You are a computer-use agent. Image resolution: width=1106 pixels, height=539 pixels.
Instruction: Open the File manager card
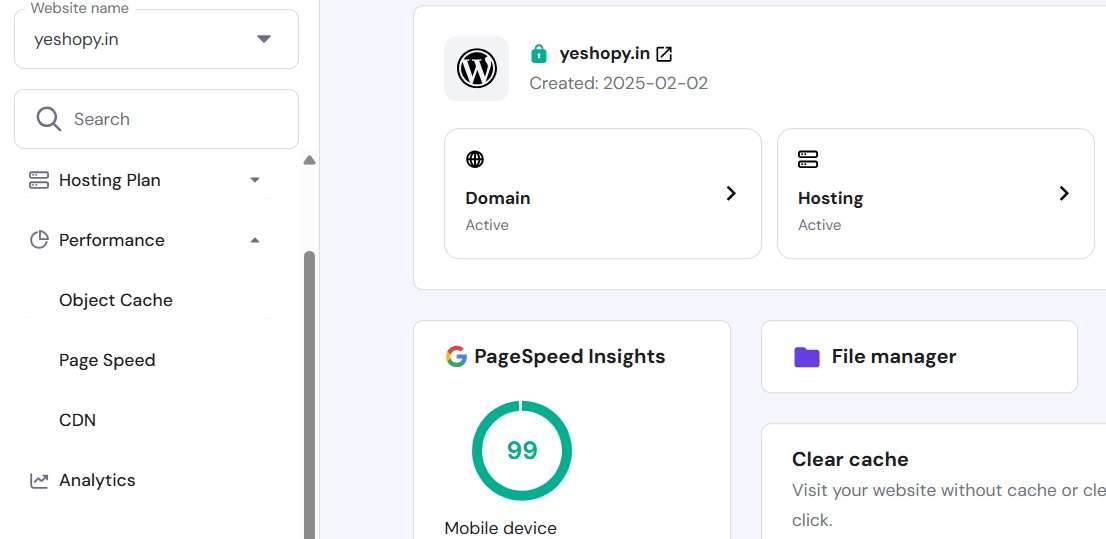click(919, 357)
